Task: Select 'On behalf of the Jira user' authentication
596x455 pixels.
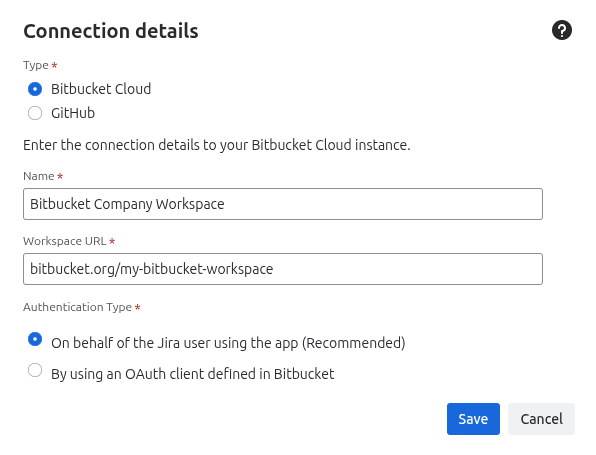Action: pyautogui.click(x=35, y=339)
